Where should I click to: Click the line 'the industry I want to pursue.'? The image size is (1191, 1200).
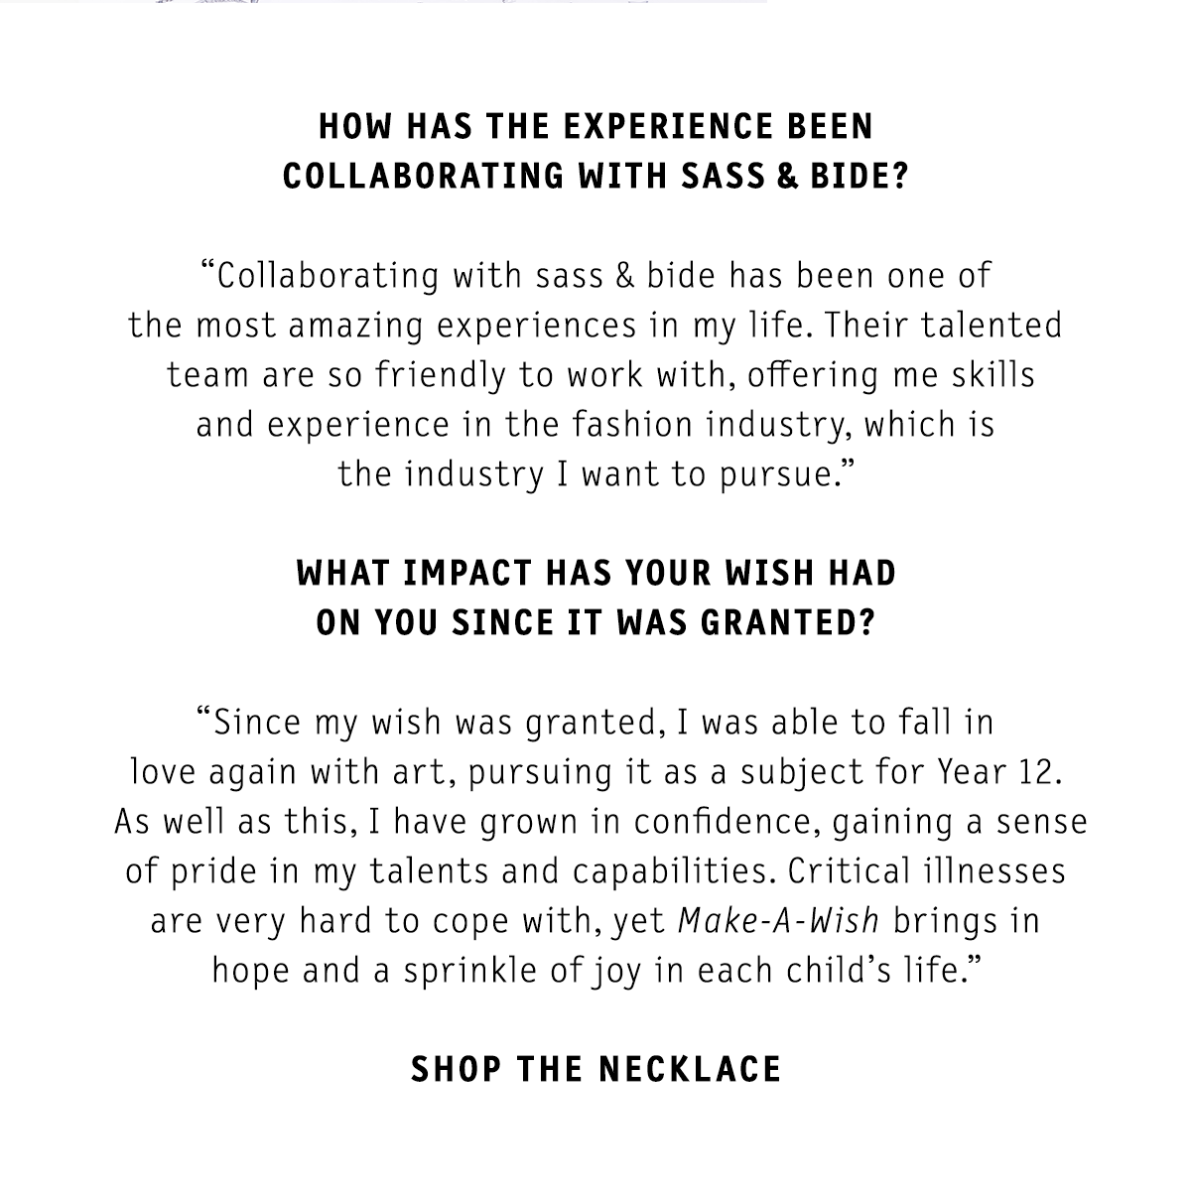pos(598,473)
